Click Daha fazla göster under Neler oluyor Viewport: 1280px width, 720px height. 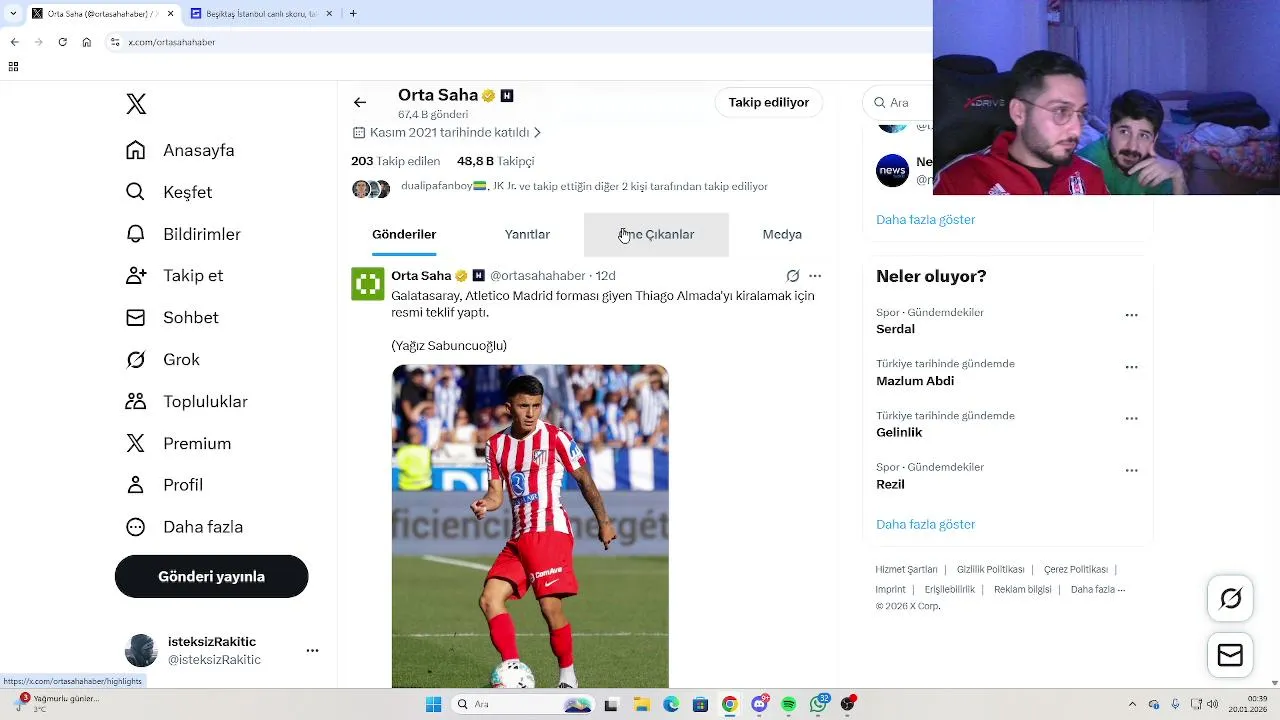[x=925, y=524]
